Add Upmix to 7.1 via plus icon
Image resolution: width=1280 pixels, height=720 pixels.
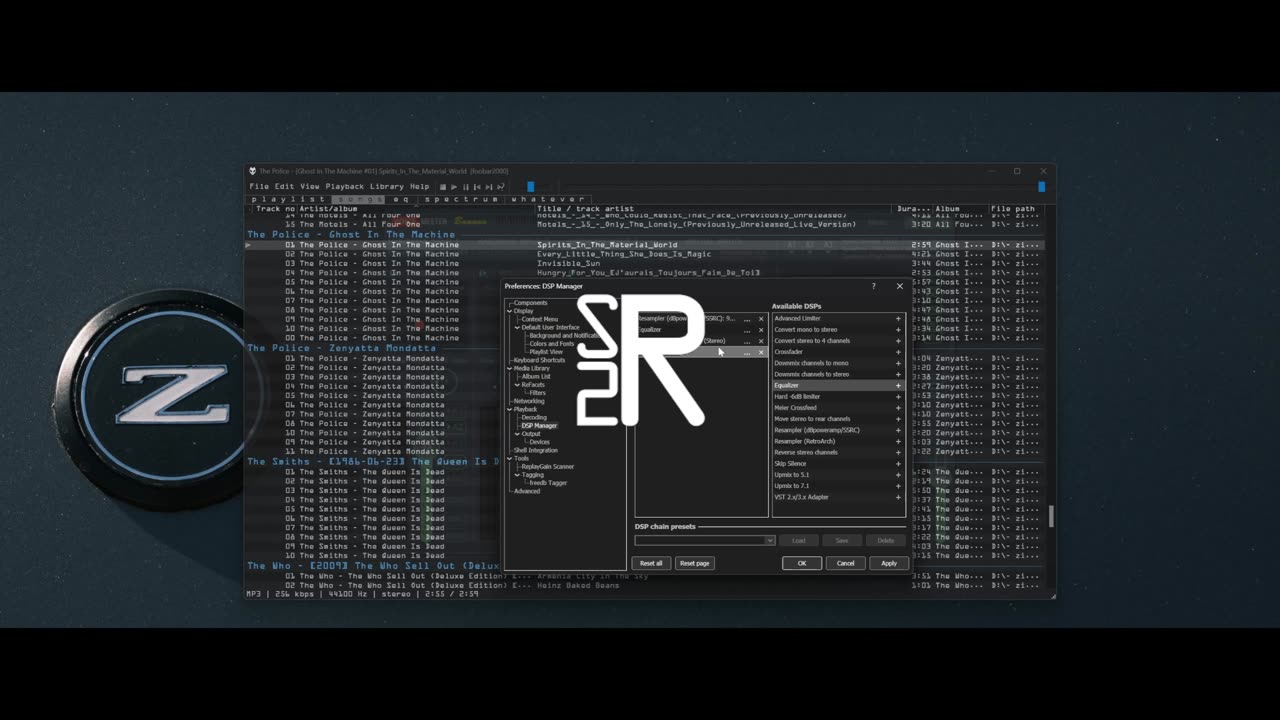(x=898, y=486)
